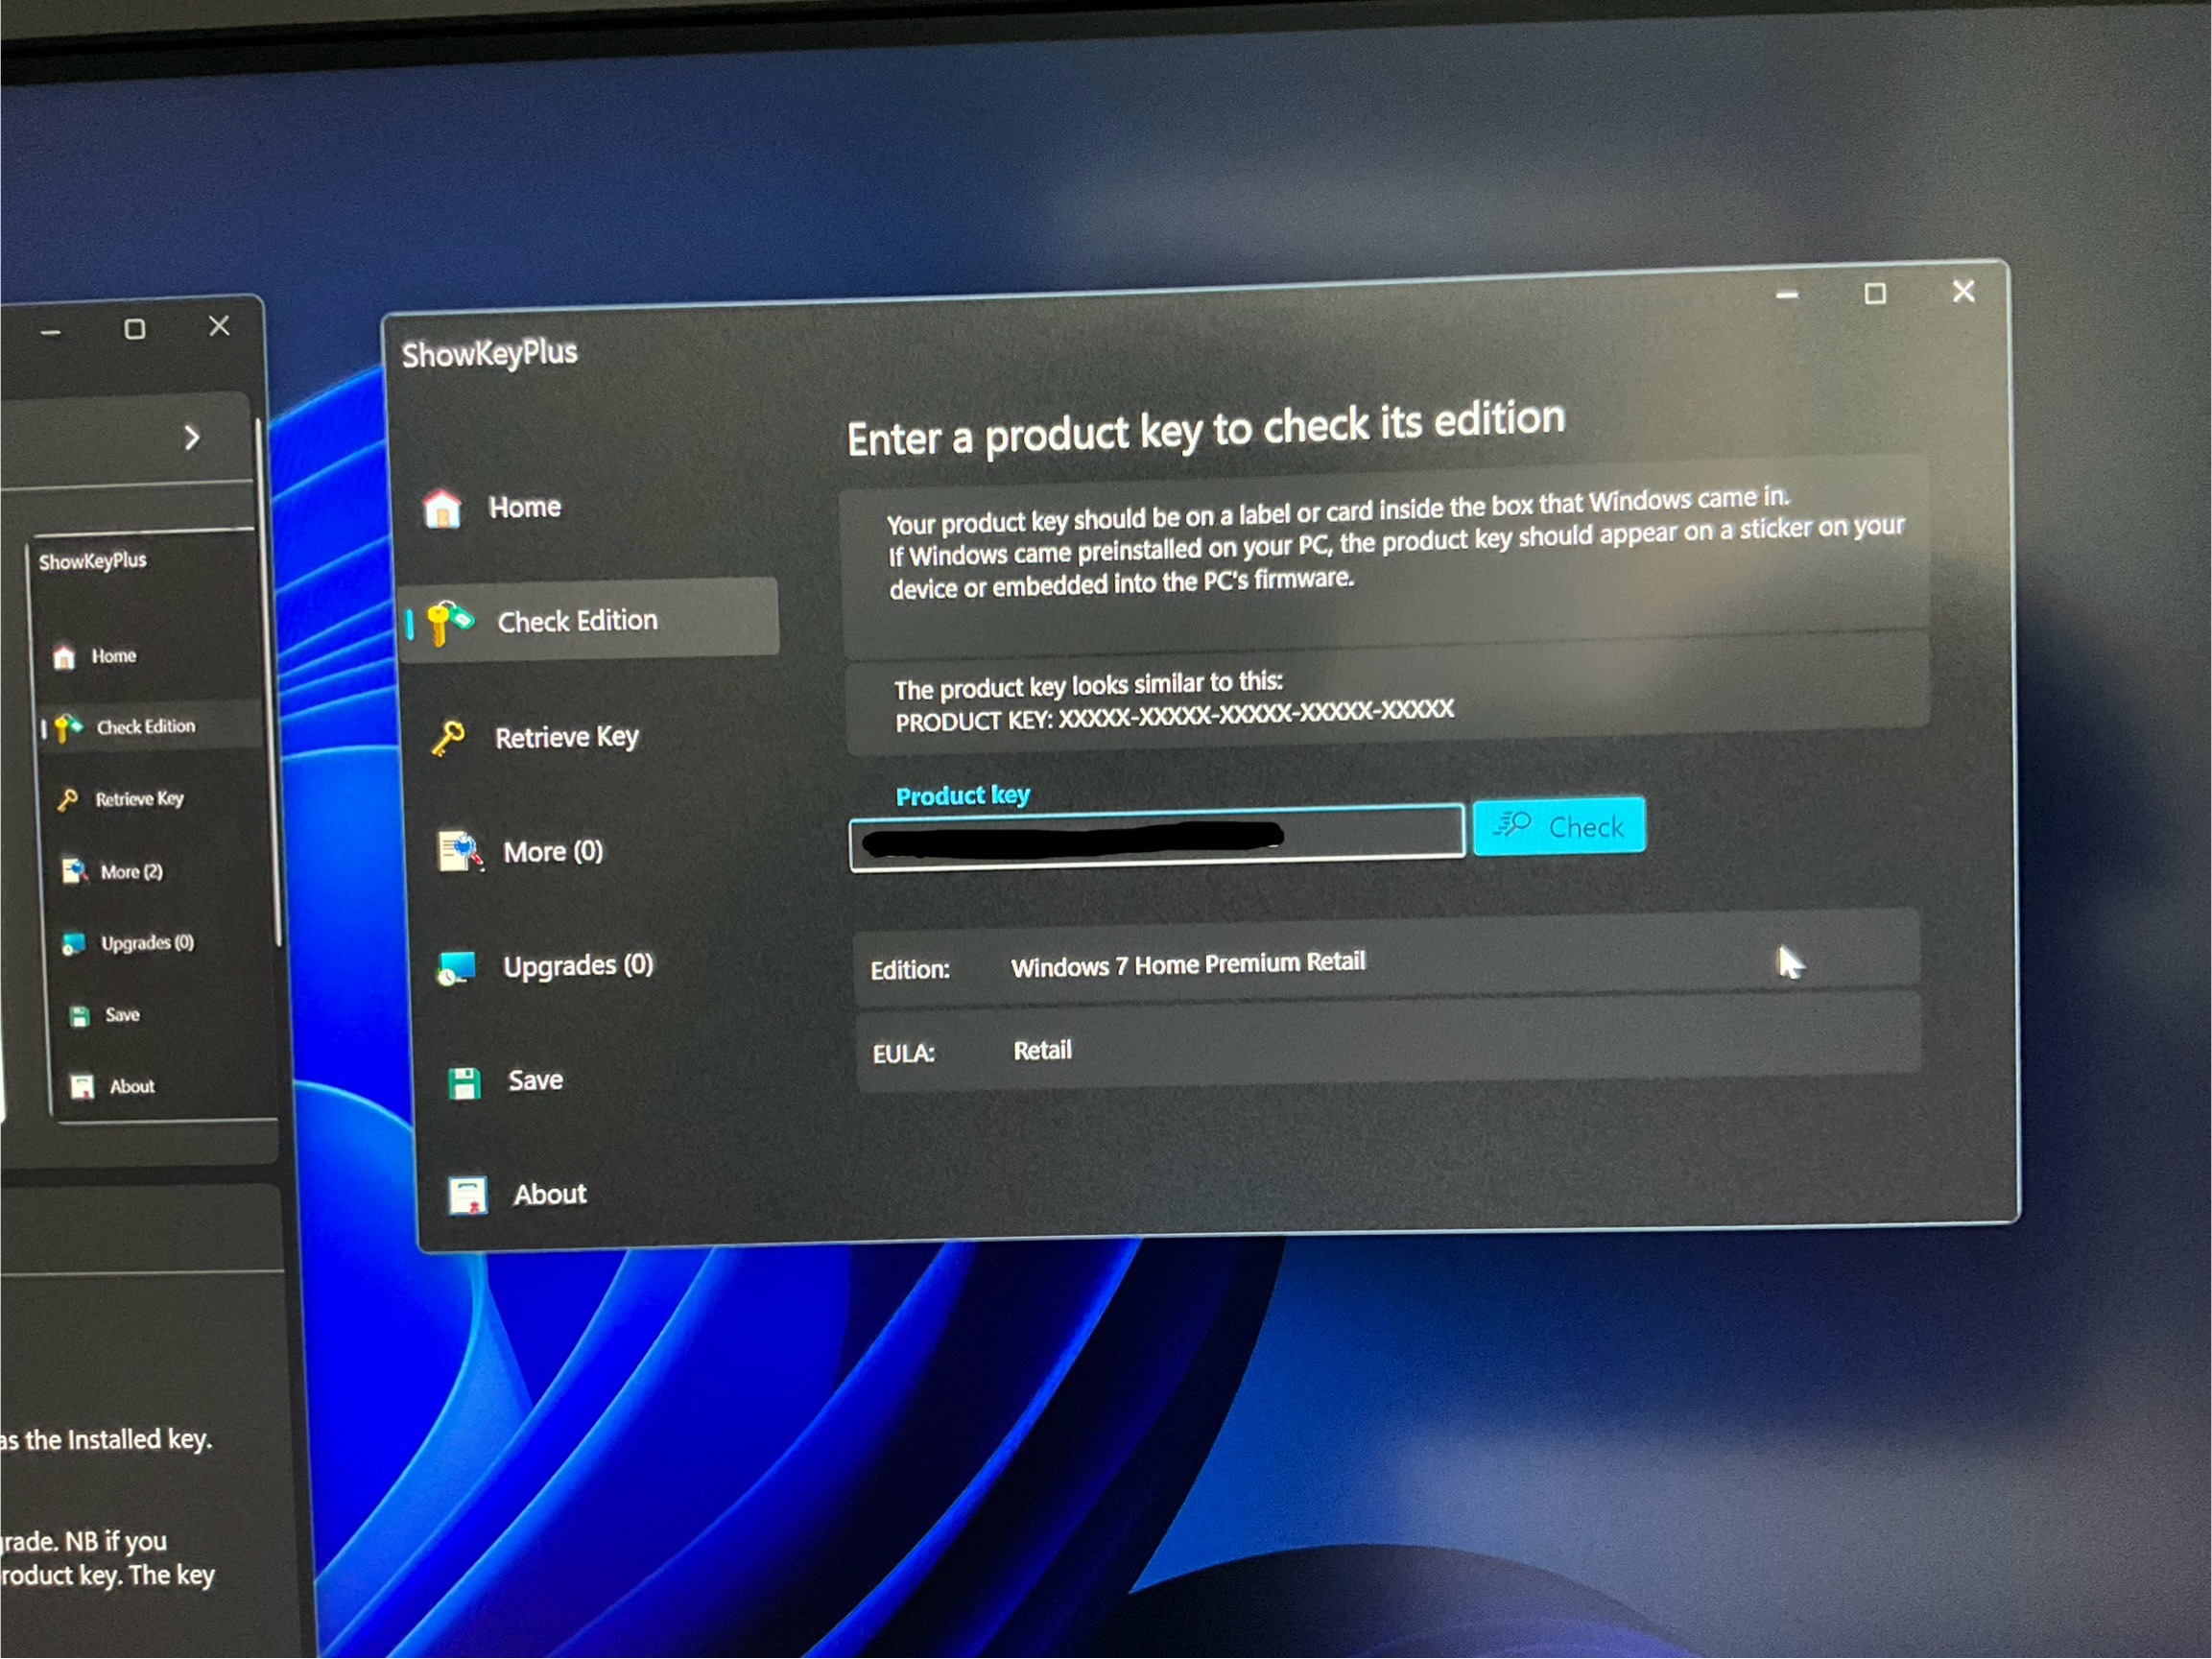Maximize the main ShowKeyPlus window
The height and width of the screenshot is (1659, 2212).
click(x=1875, y=294)
